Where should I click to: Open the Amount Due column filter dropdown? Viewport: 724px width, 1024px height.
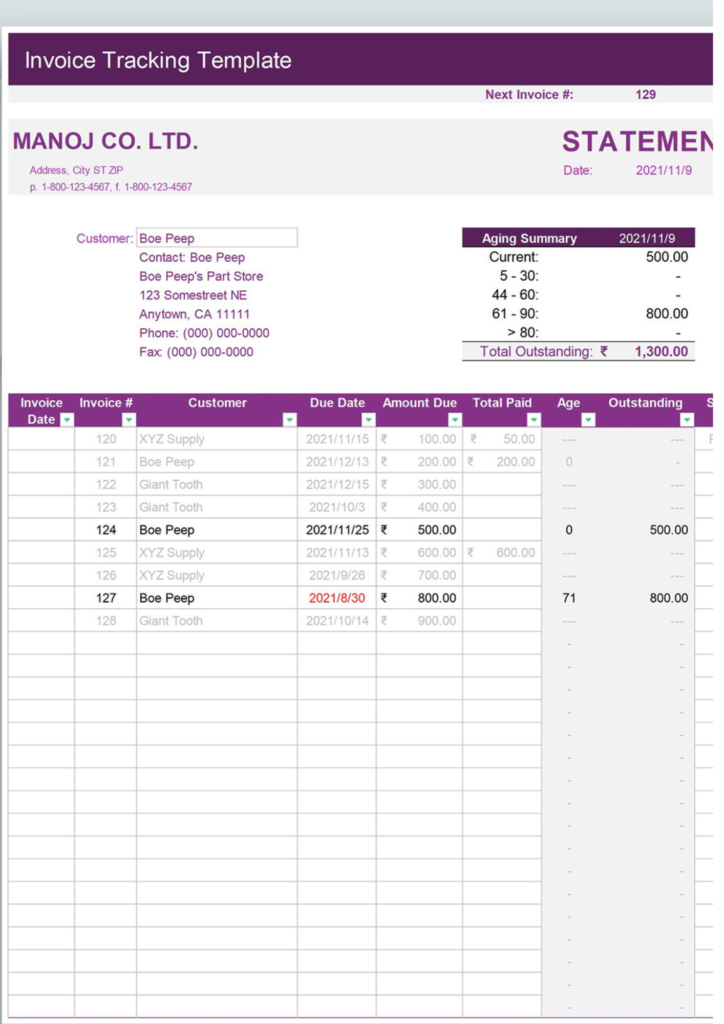(x=455, y=420)
